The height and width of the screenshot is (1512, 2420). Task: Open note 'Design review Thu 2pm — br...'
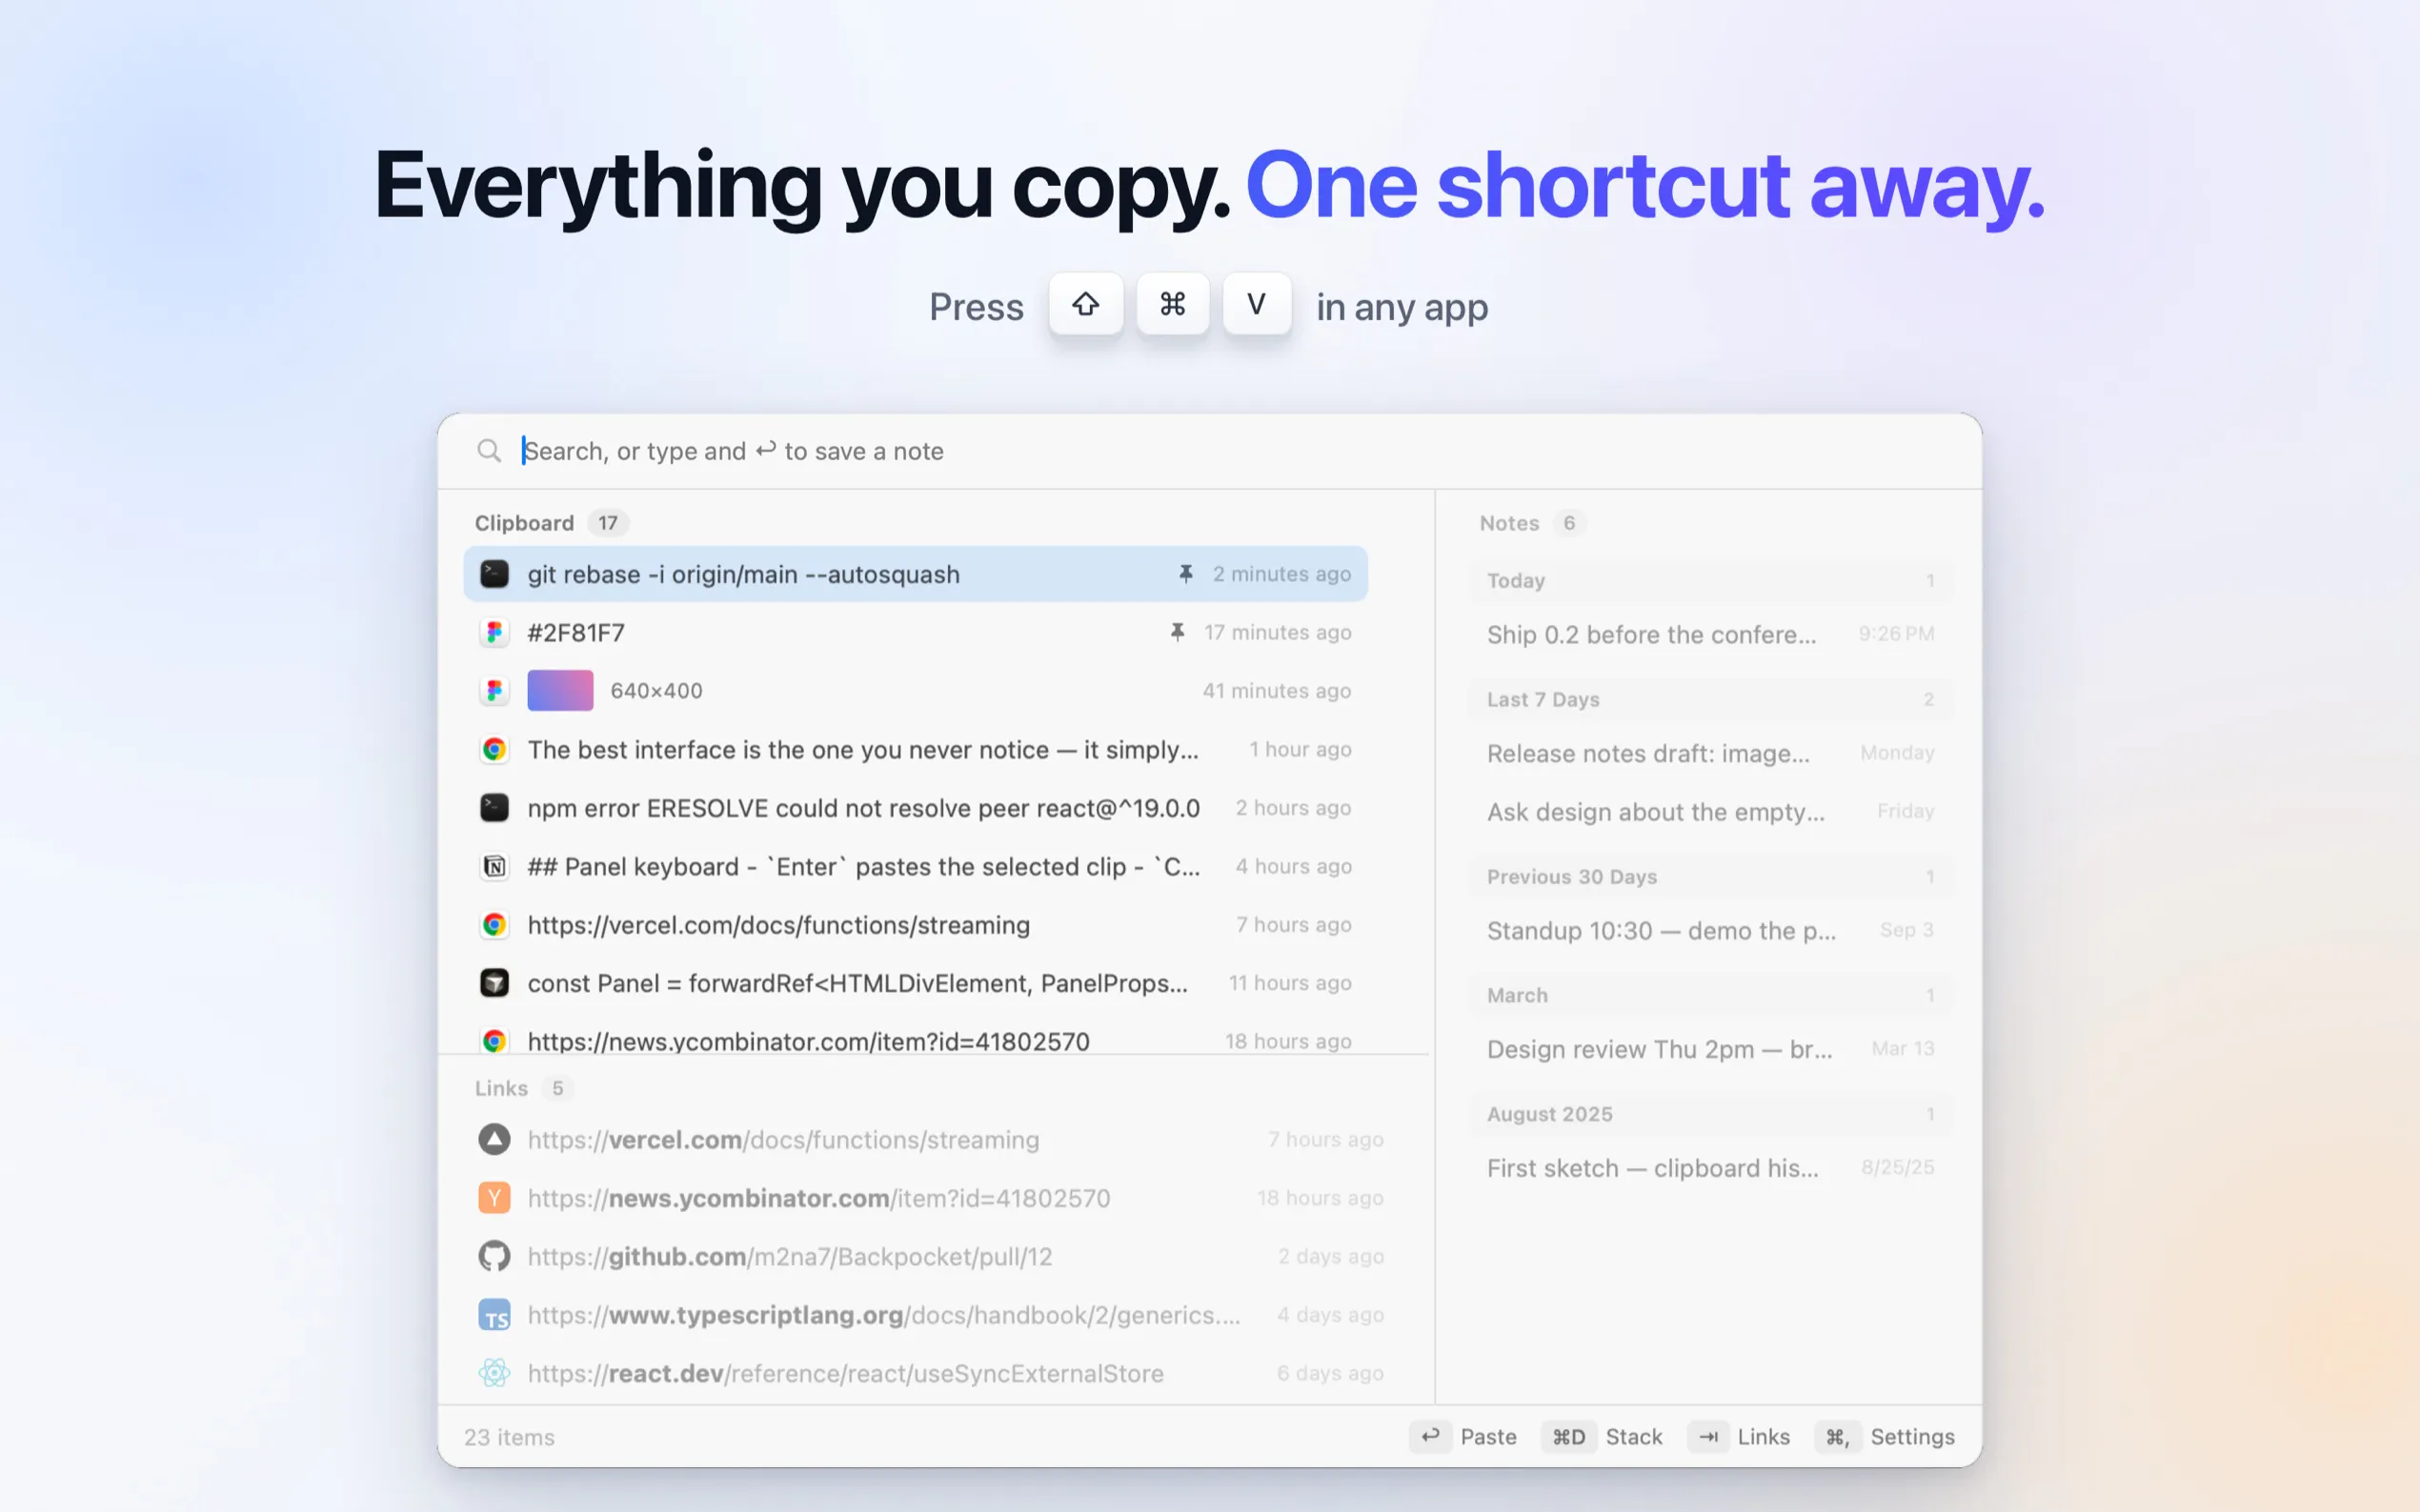1710,1049
